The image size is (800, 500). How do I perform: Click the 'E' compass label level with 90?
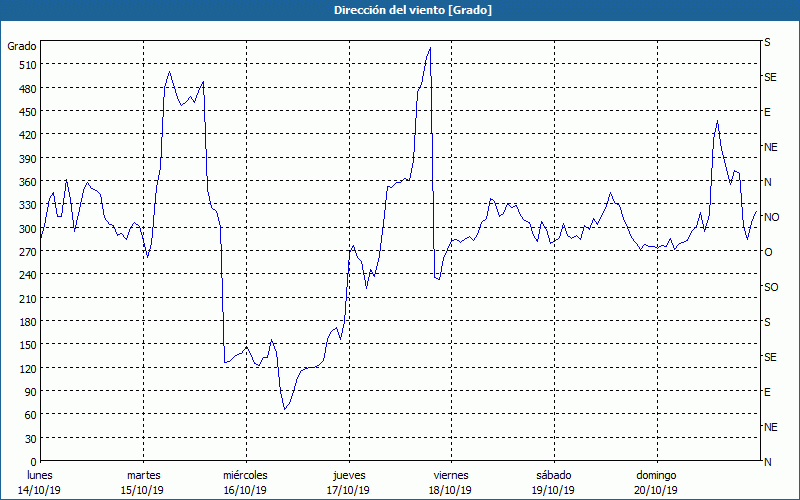click(x=767, y=392)
